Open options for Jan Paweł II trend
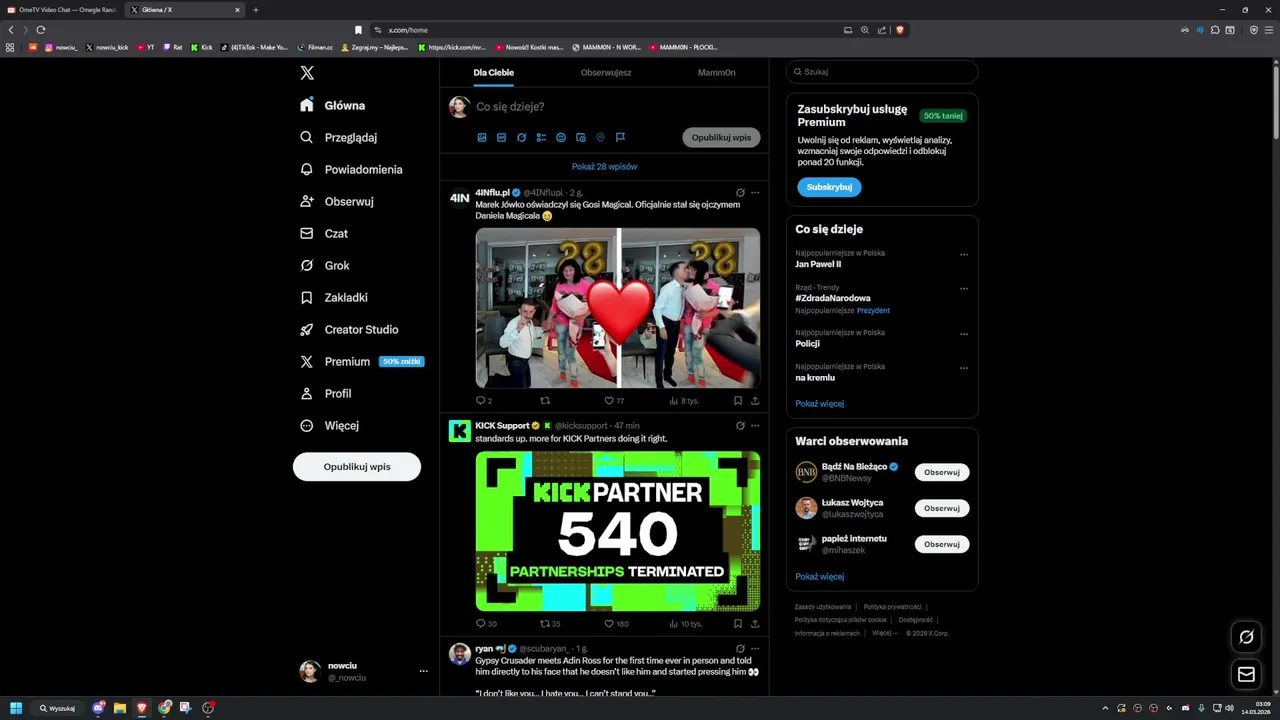This screenshot has height=720, width=1280. point(964,254)
